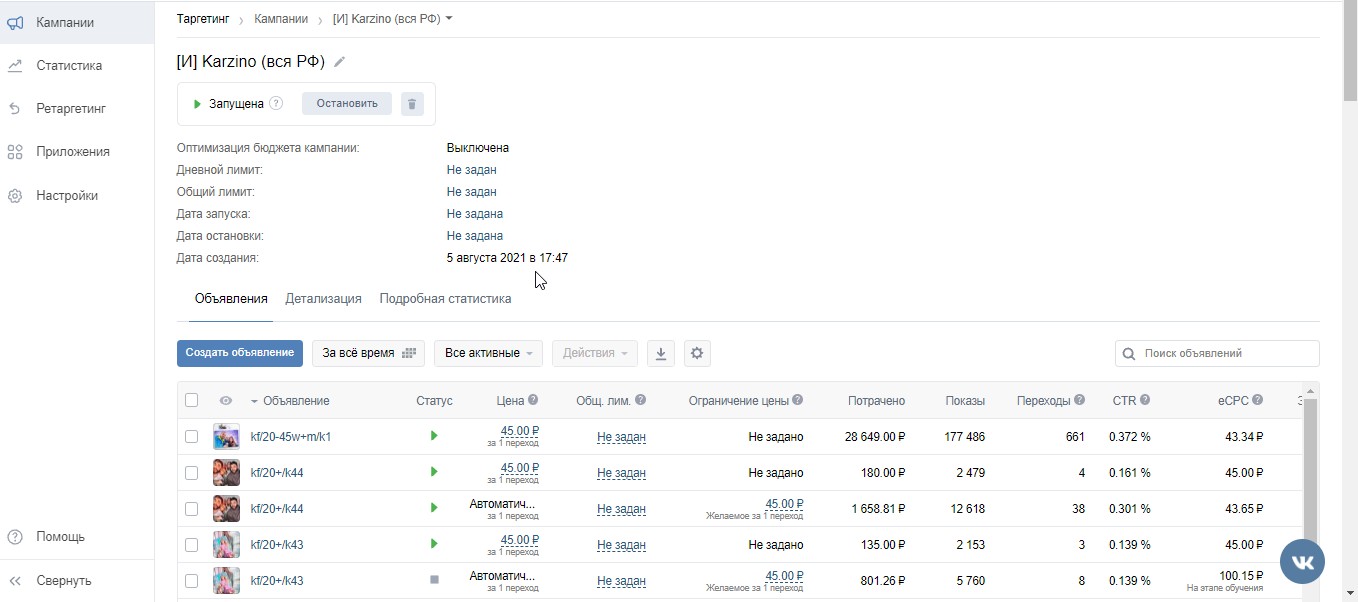Sort by Объявление column header arrow
This screenshot has height=602, width=1358.
[254, 401]
